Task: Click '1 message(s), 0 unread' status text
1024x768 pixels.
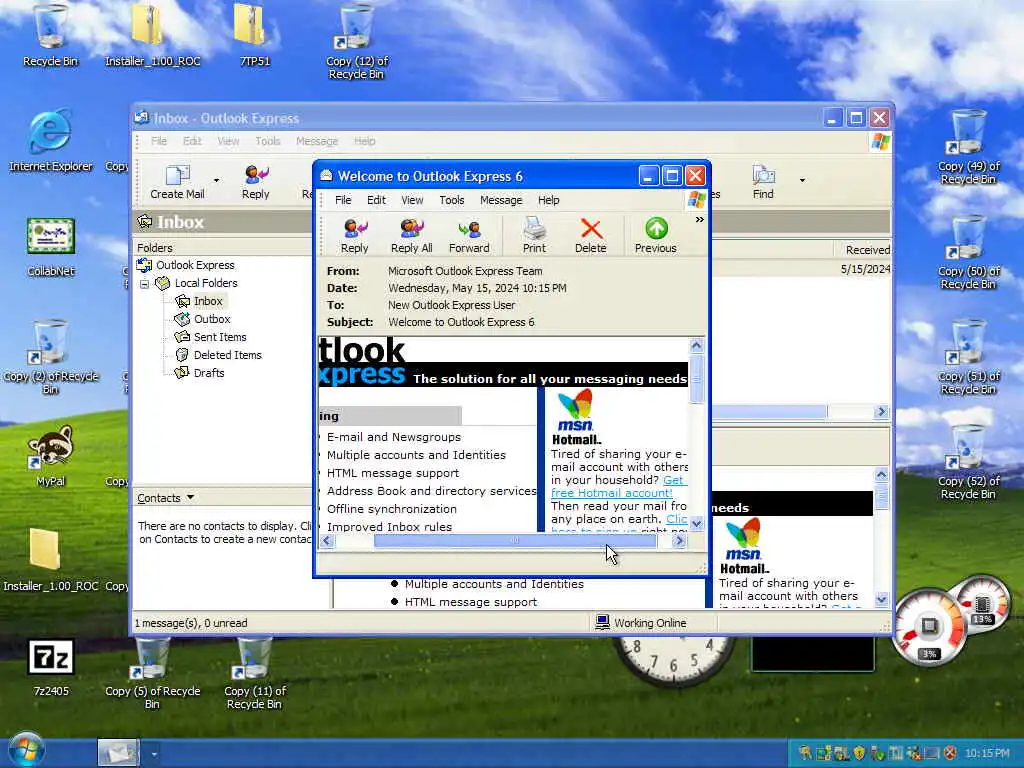Action: tap(191, 623)
